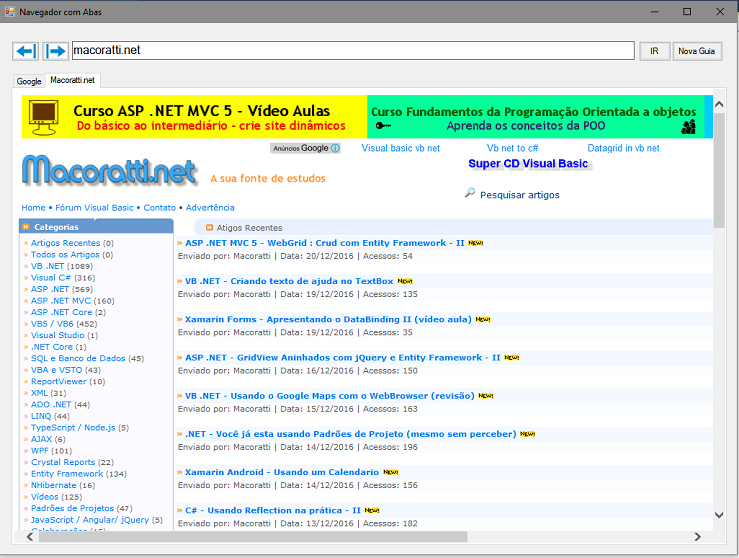Select the Macoratti.net tab
739x558 pixels.
tap(73, 80)
